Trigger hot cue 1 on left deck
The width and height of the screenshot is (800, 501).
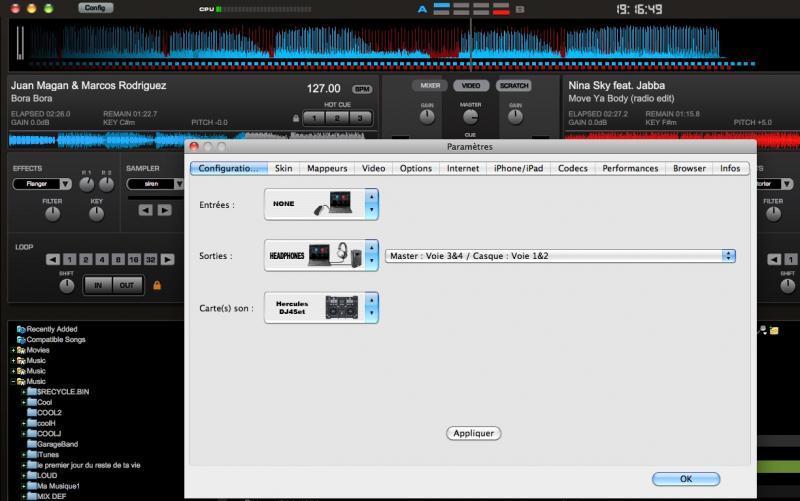click(314, 118)
